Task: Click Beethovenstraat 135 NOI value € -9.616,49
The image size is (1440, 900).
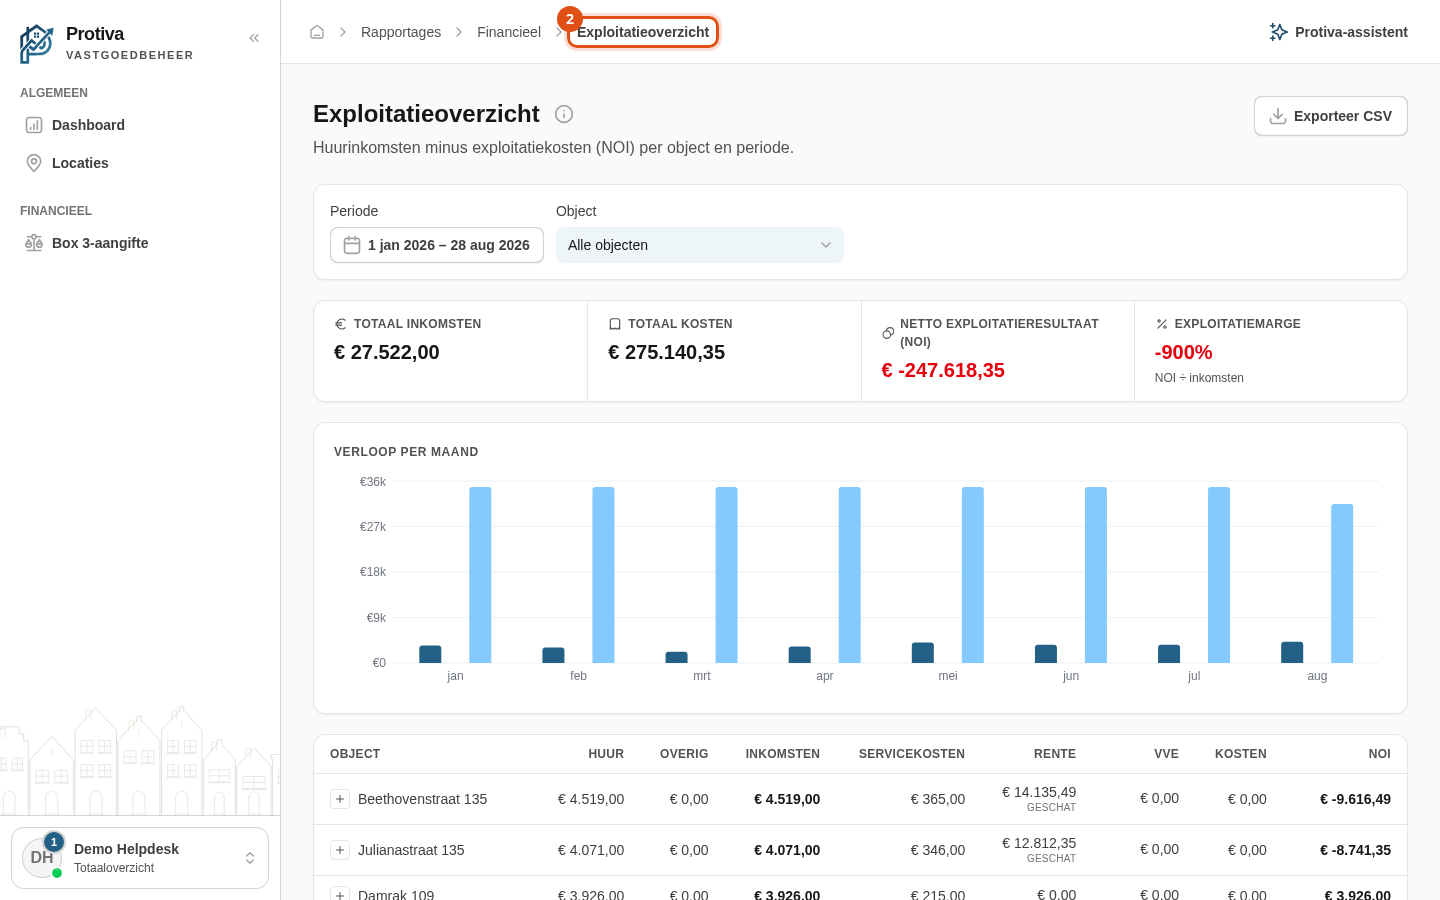Action: (1355, 799)
